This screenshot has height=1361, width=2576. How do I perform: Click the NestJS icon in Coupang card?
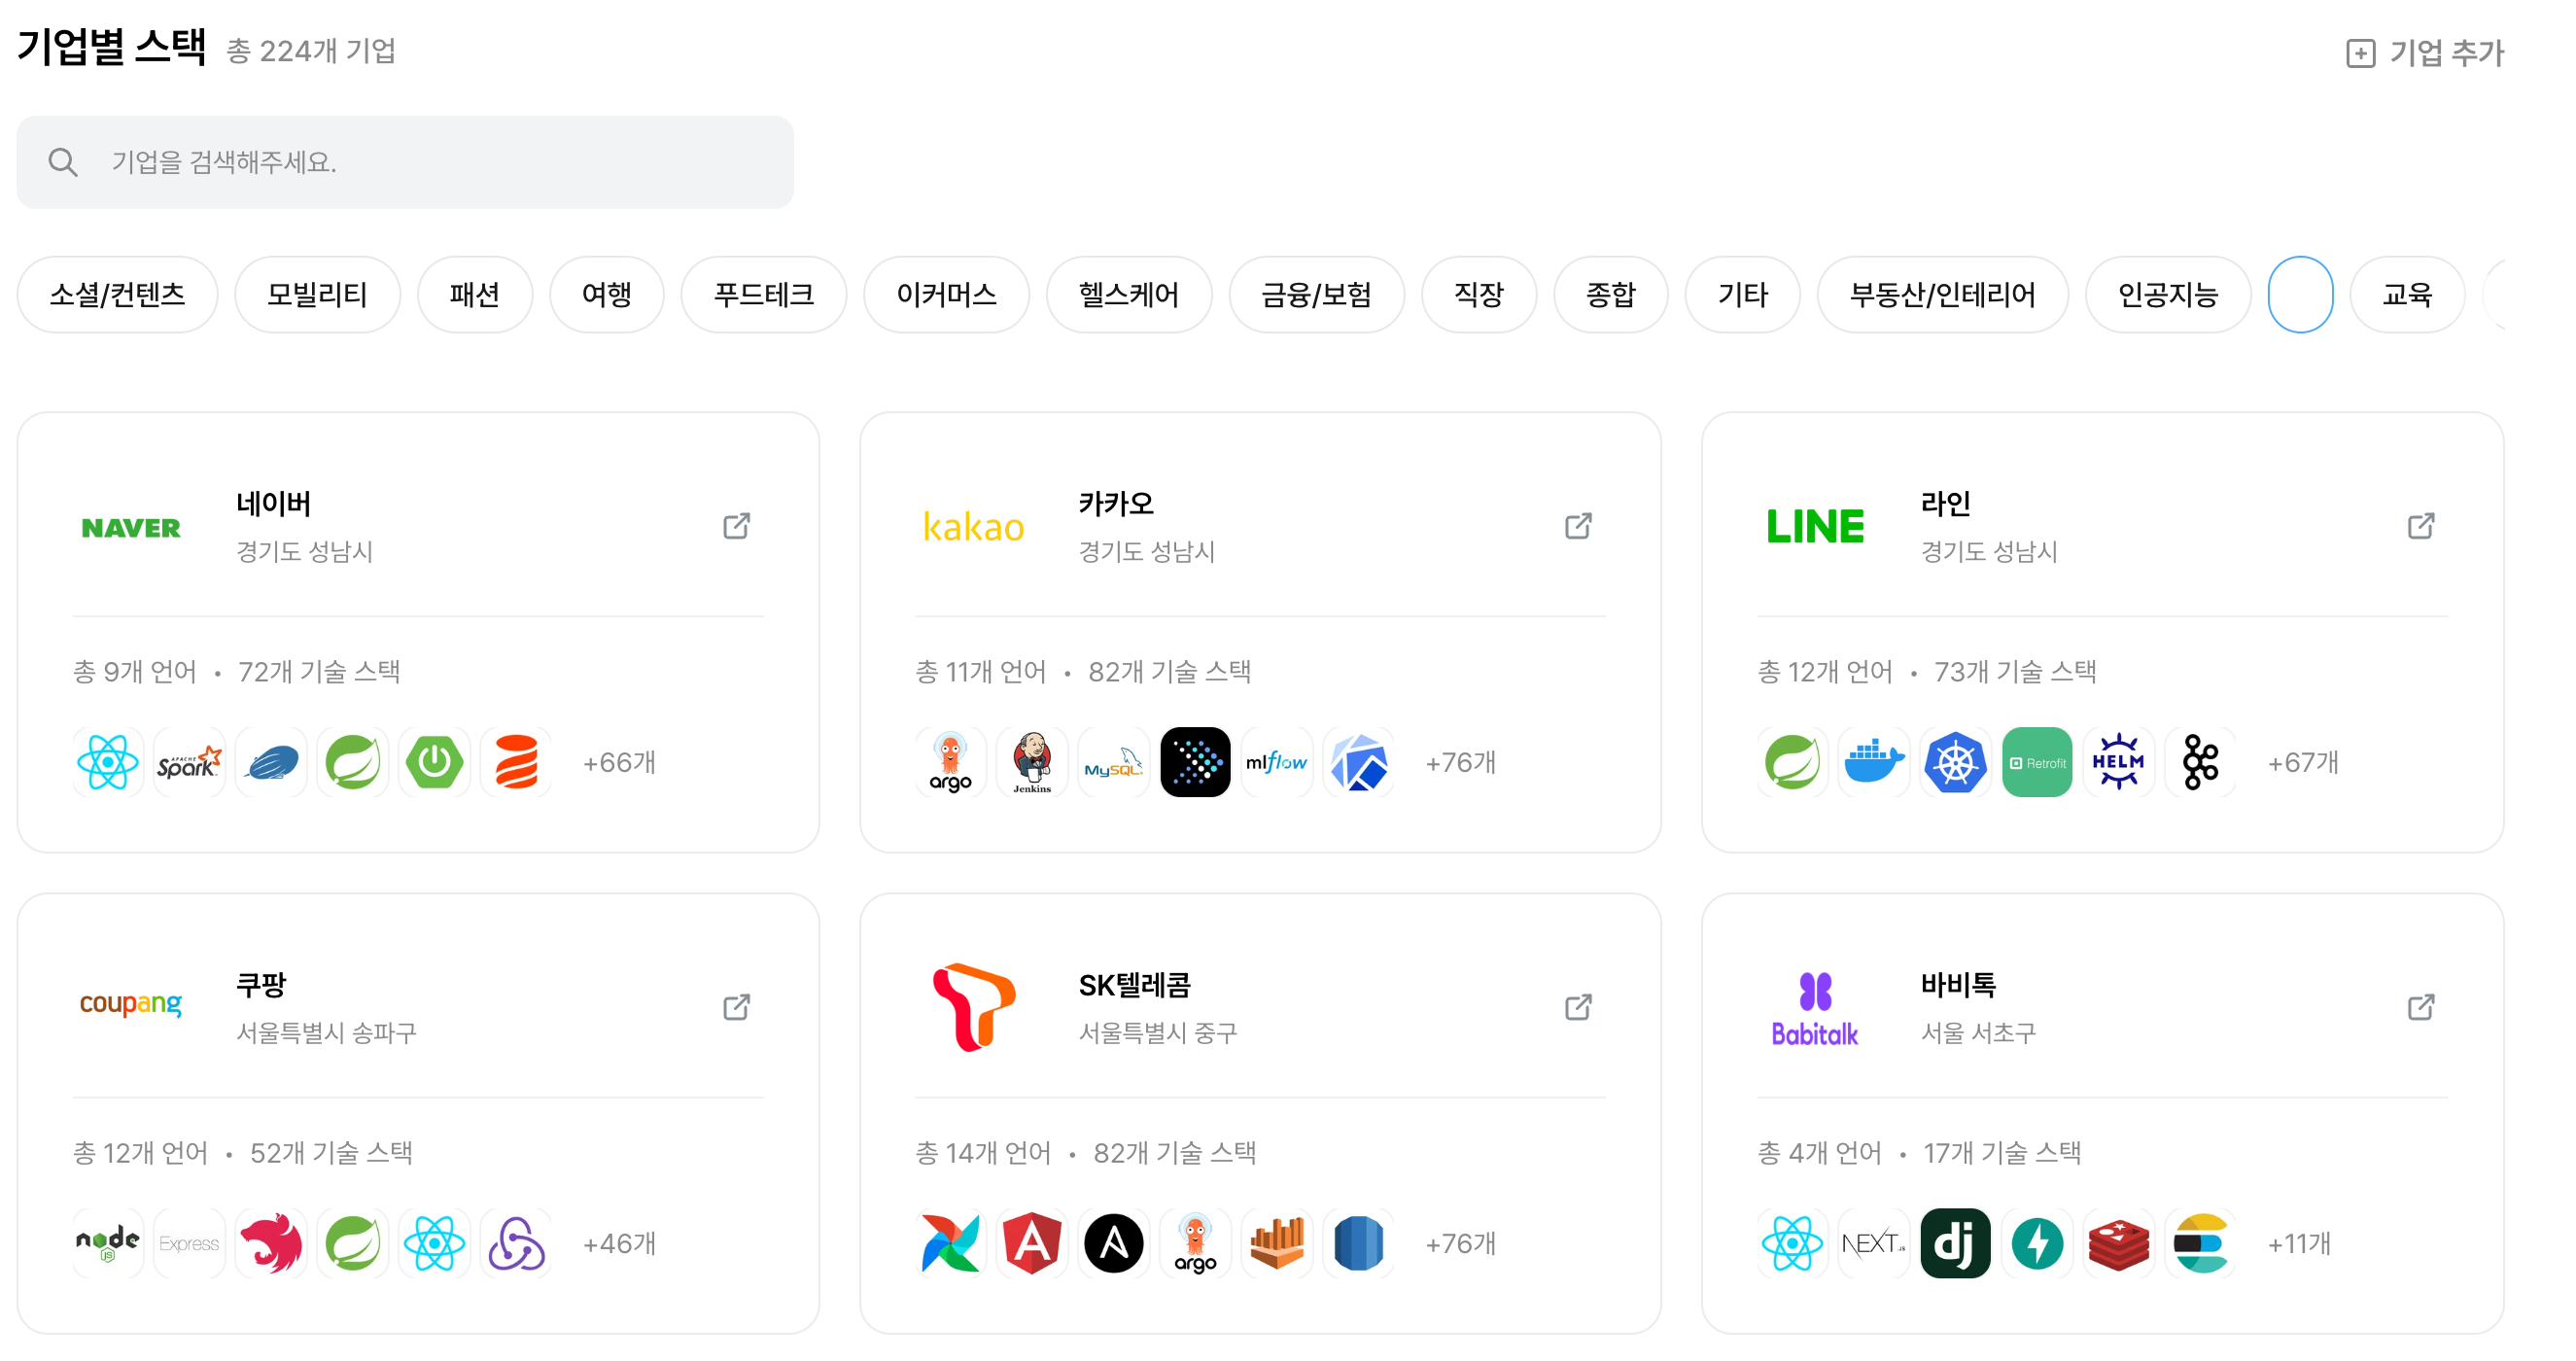(271, 1243)
